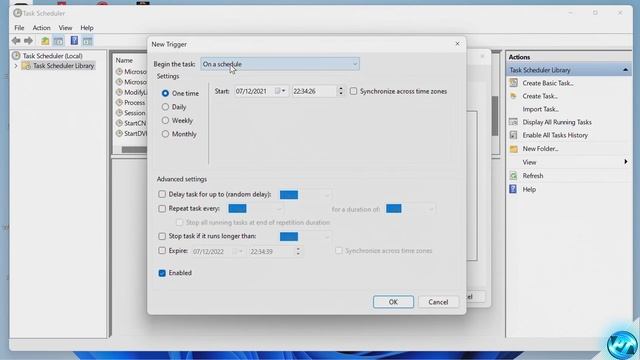Open the random delay duration dropdown

pyautogui.click(x=327, y=195)
